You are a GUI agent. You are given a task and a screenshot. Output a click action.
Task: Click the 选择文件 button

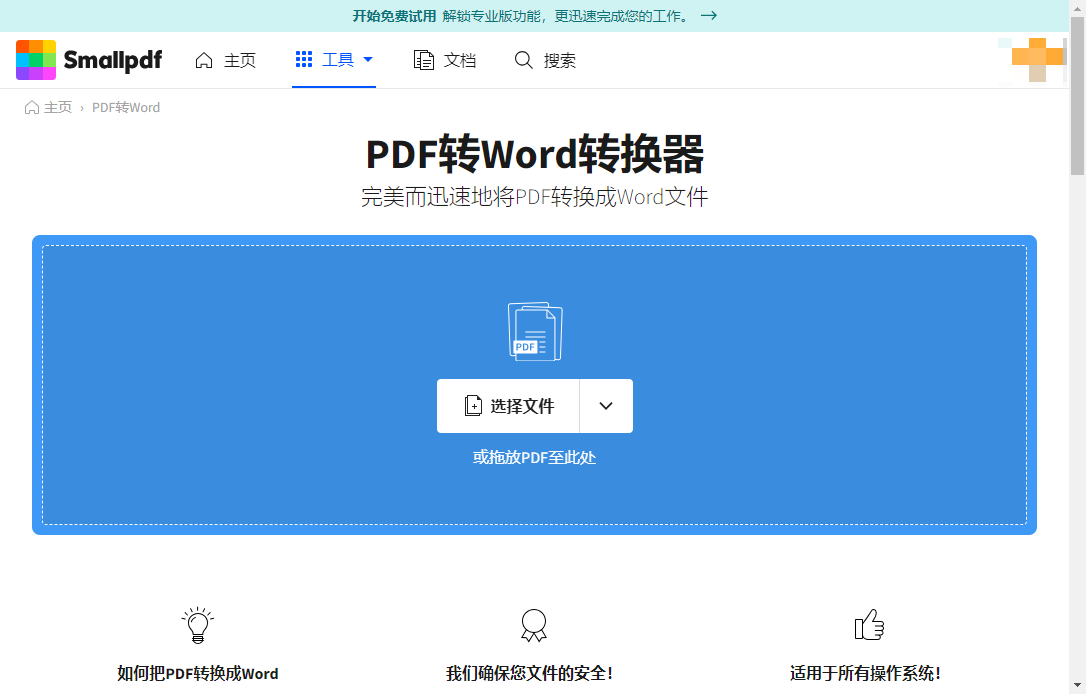[508, 405]
